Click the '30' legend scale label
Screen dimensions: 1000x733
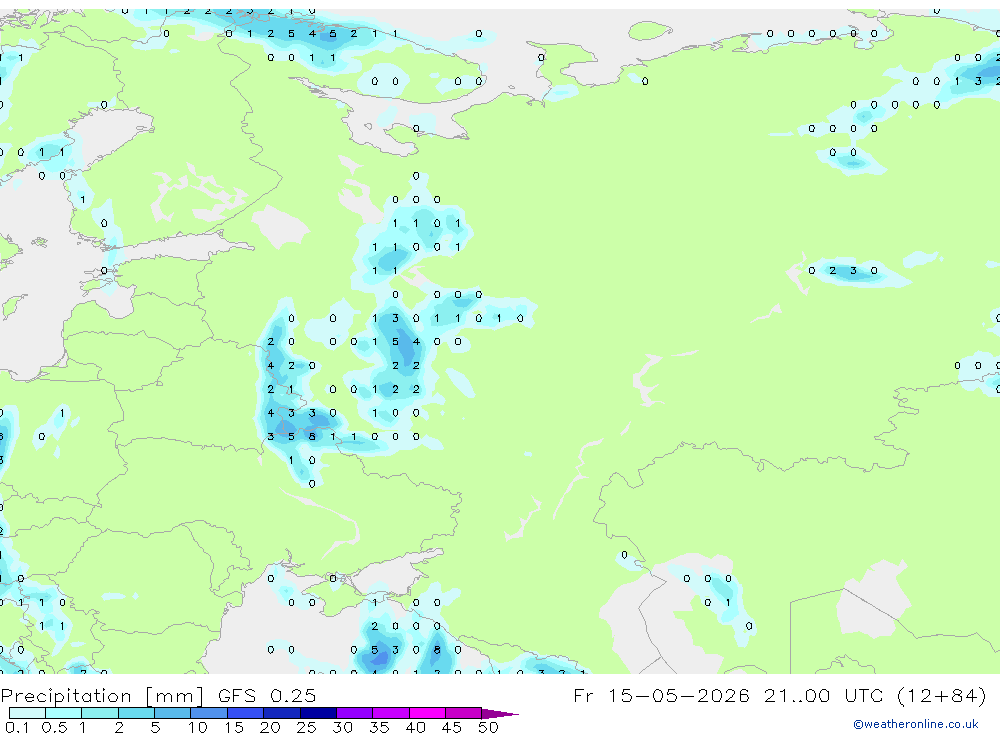point(342,727)
